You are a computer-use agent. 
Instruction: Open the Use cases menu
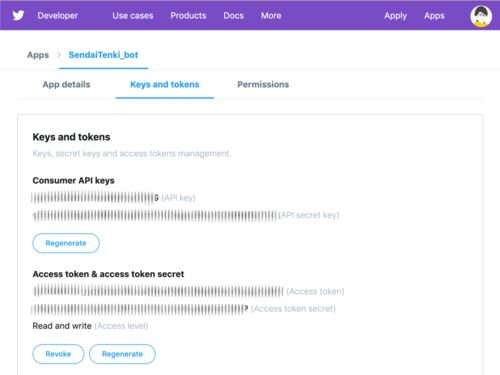(133, 16)
